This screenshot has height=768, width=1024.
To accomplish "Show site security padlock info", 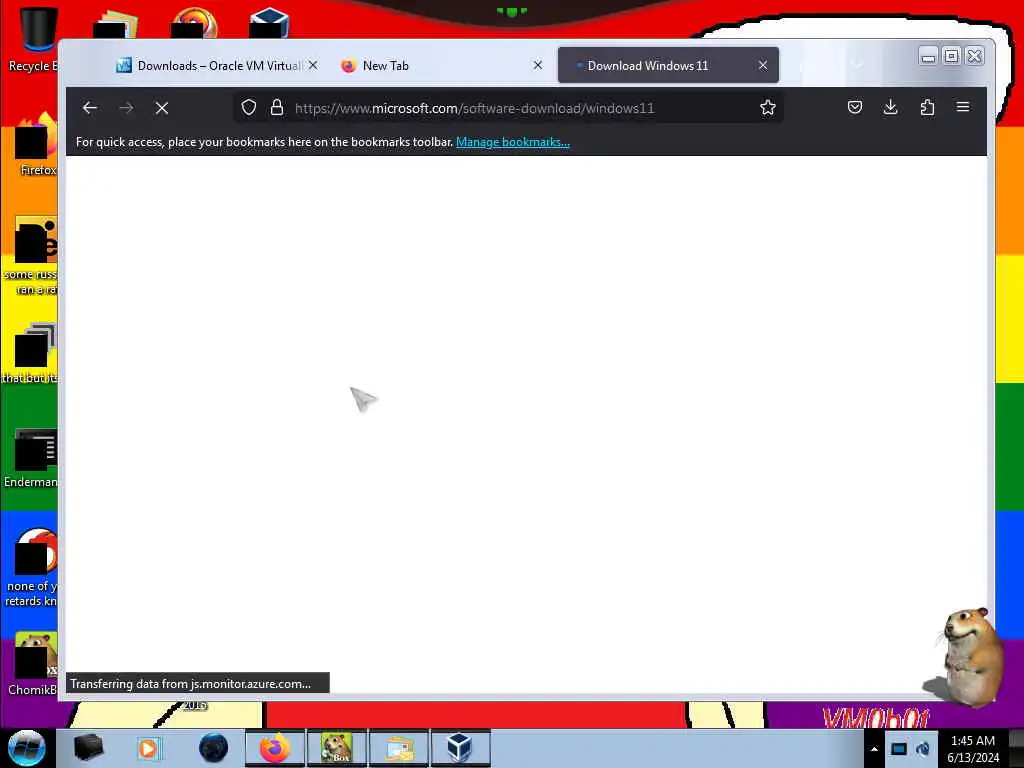I will 277,108.
